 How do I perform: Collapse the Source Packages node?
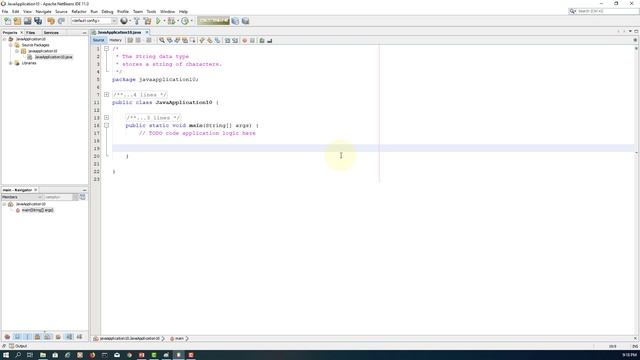(x=11, y=45)
